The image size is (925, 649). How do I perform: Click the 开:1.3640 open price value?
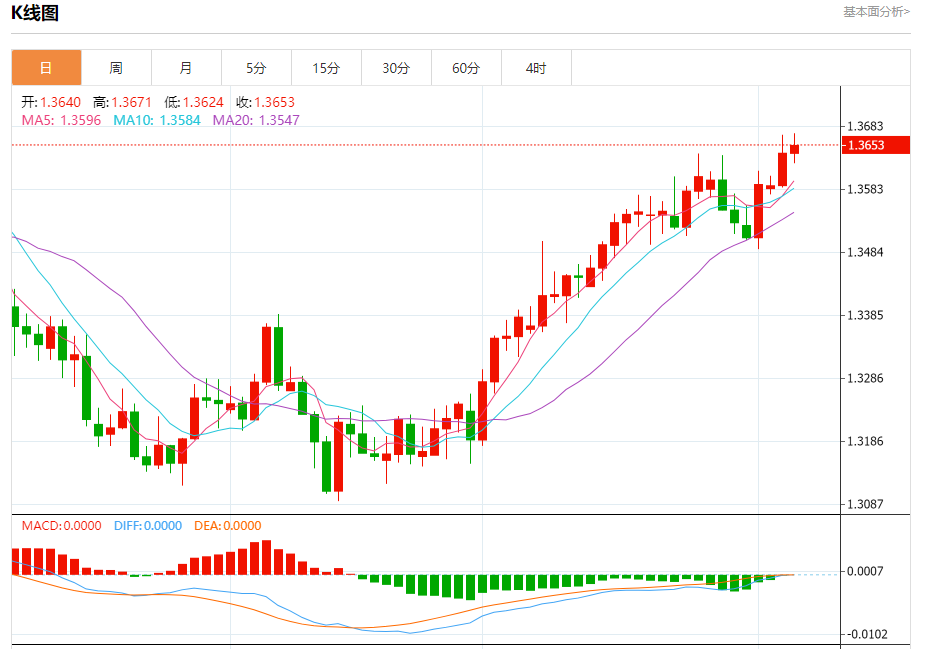(x=51, y=102)
